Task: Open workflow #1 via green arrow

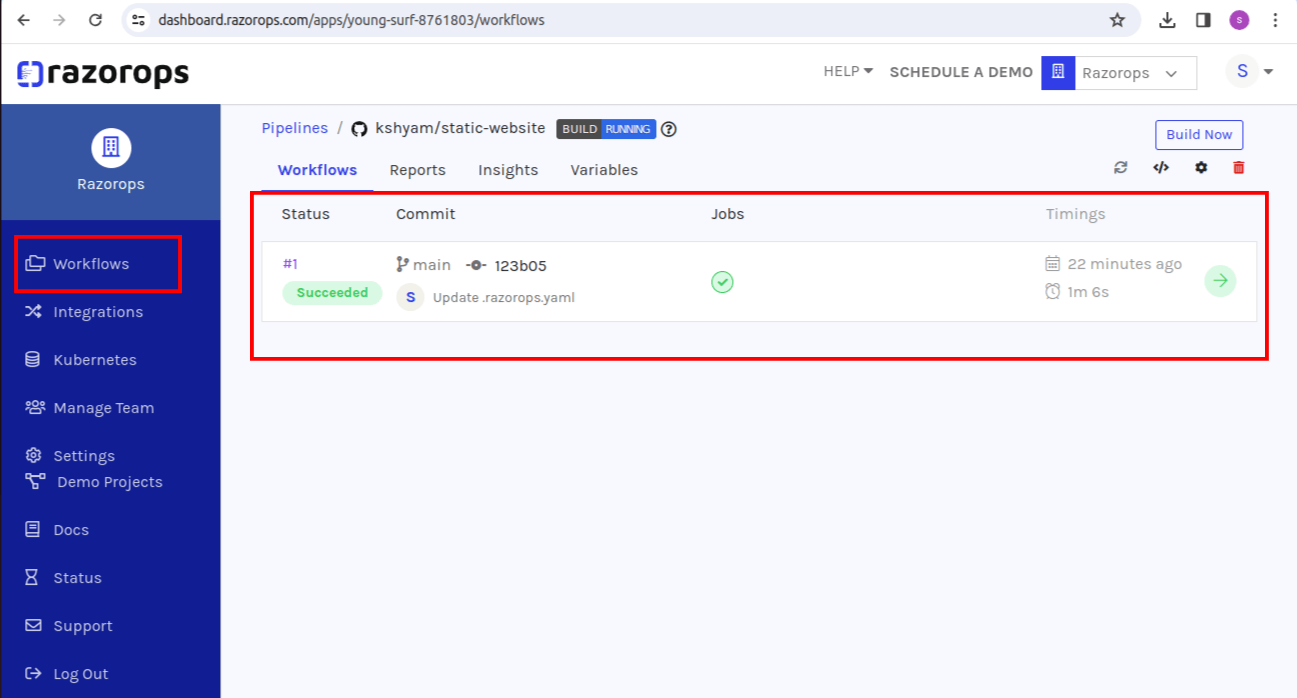Action: coord(1220,281)
